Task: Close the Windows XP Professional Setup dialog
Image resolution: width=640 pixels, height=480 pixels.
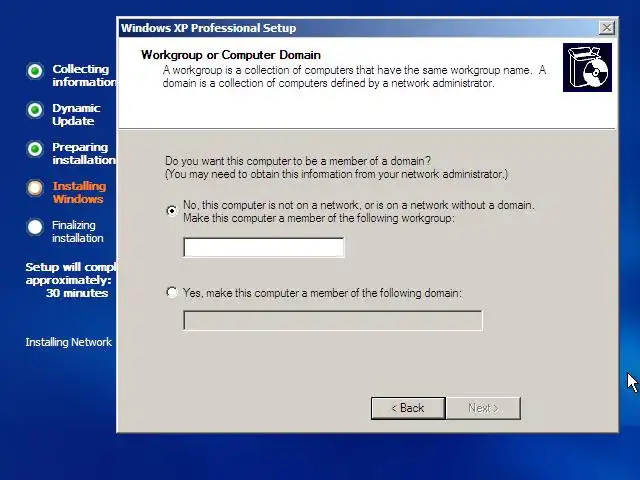Action: pyautogui.click(x=607, y=28)
